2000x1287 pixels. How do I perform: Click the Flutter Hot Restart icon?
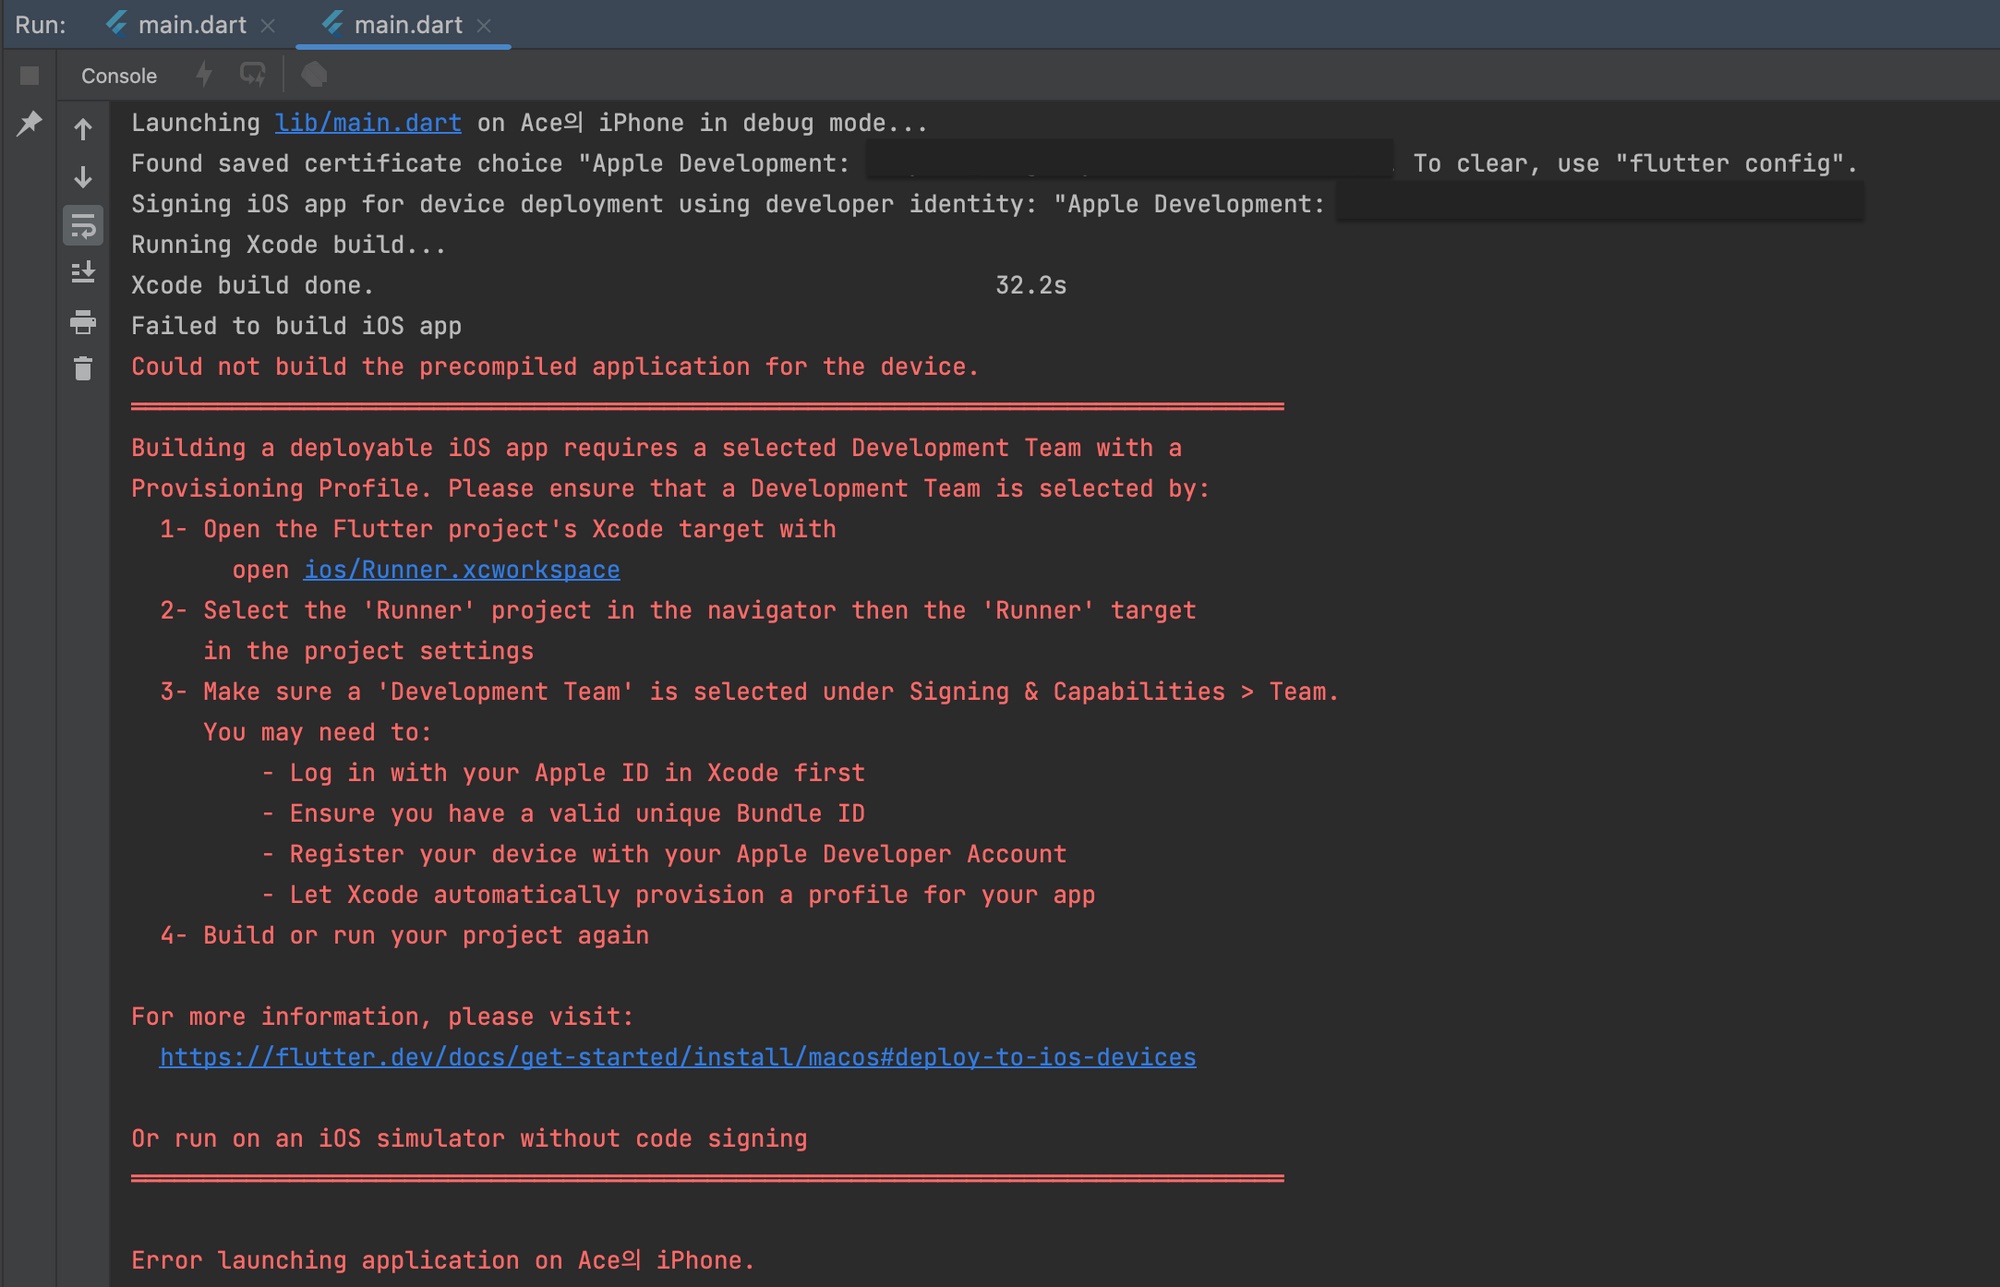pyautogui.click(x=252, y=75)
